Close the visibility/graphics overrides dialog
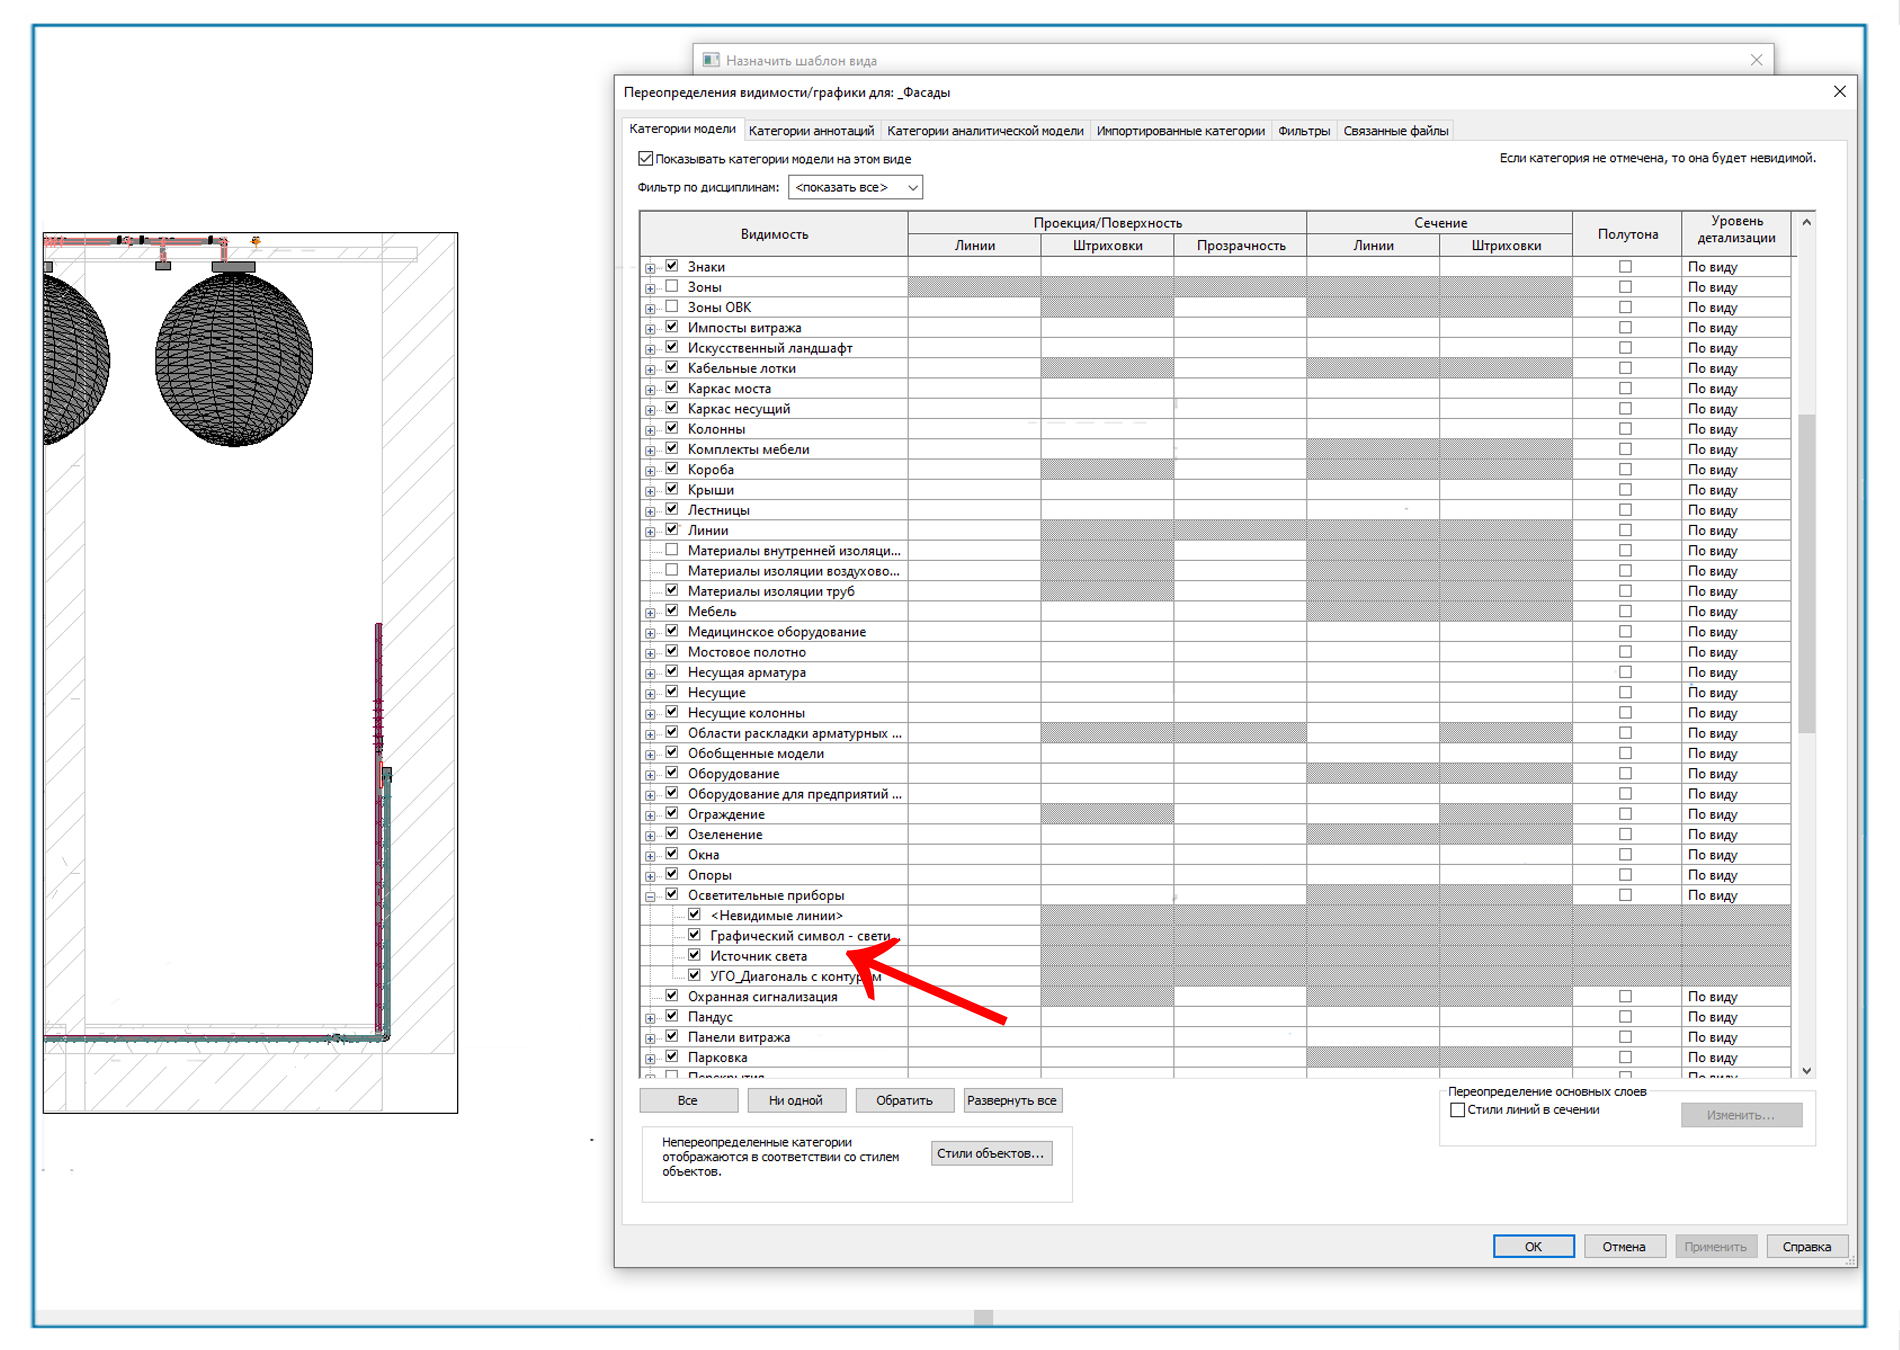The image size is (1900, 1350). pyautogui.click(x=1839, y=91)
